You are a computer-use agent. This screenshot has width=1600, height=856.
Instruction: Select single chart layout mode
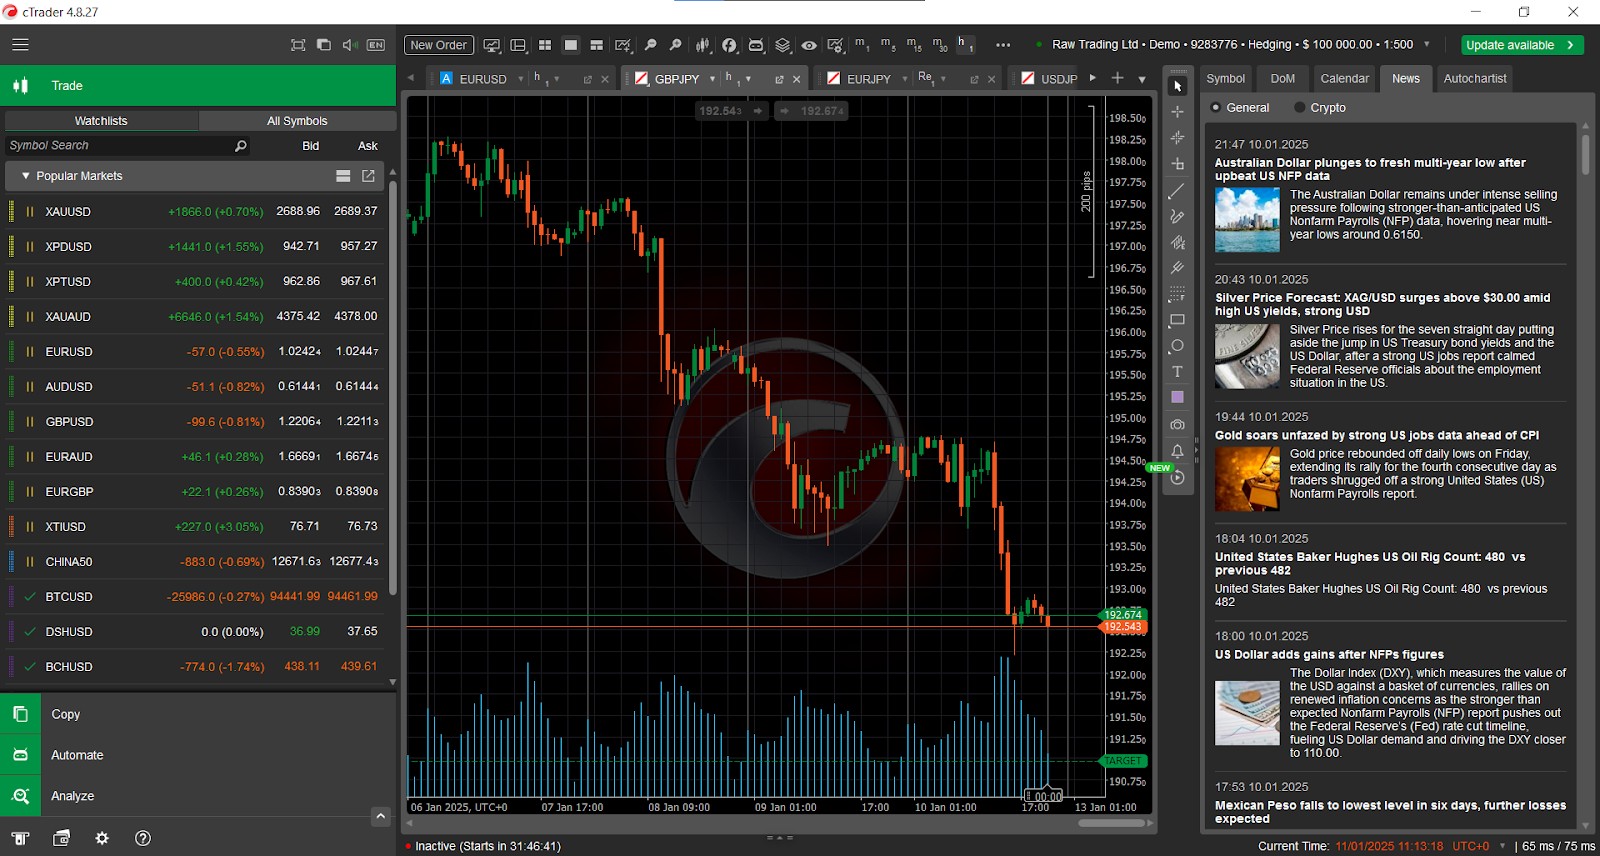570,45
